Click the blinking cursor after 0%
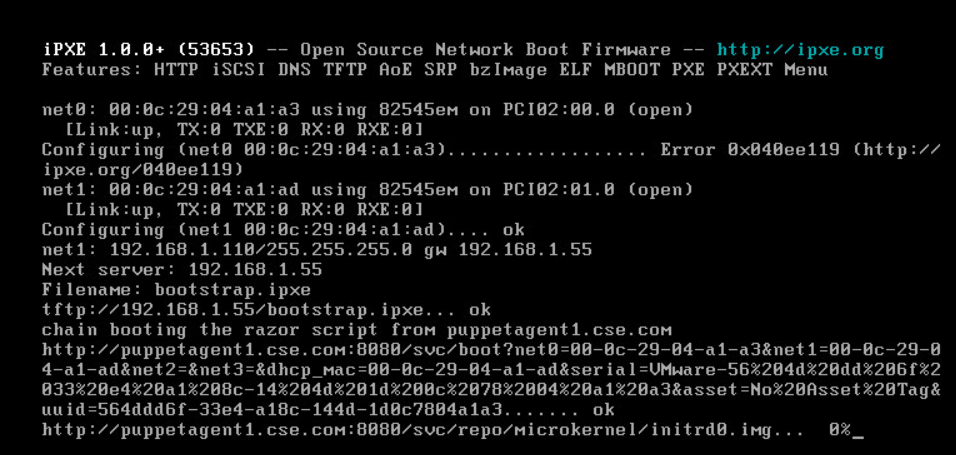The height and width of the screenshot is (455, 956). [858, 436]
